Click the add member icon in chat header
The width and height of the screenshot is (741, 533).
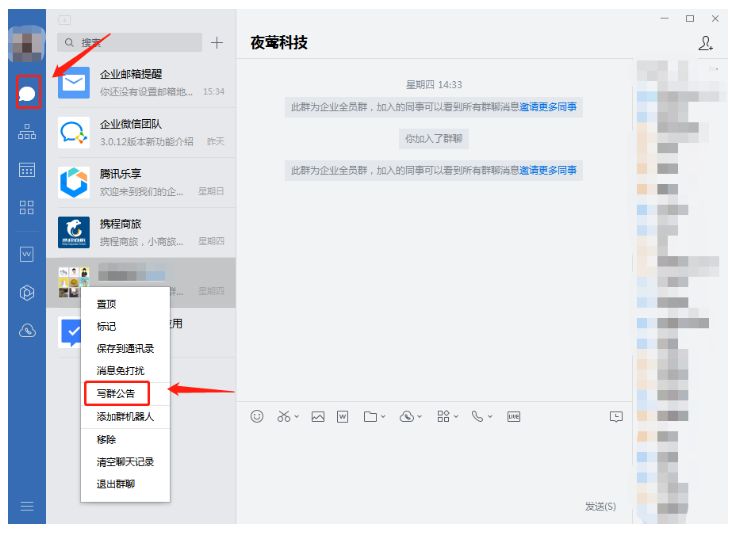click(706, 43)
